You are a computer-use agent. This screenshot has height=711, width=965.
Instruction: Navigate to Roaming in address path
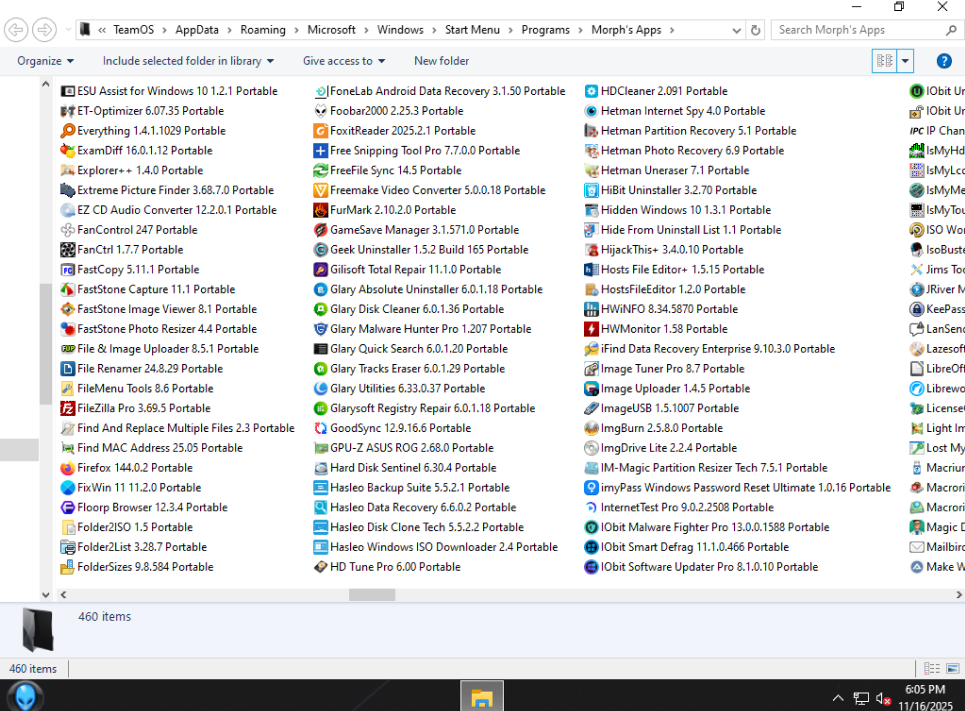pyautogui.click(x=263, y=30)
